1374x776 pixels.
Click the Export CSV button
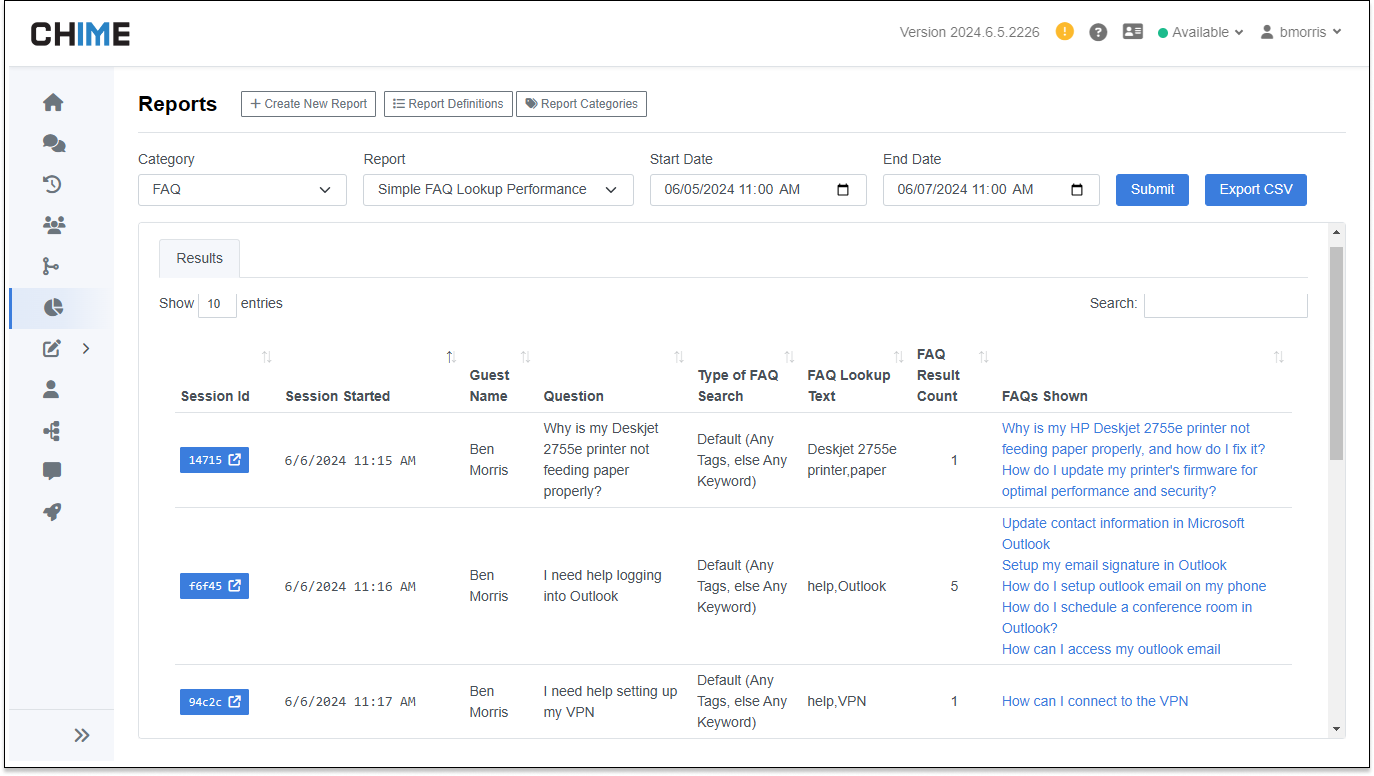(x=1256, y=190)
